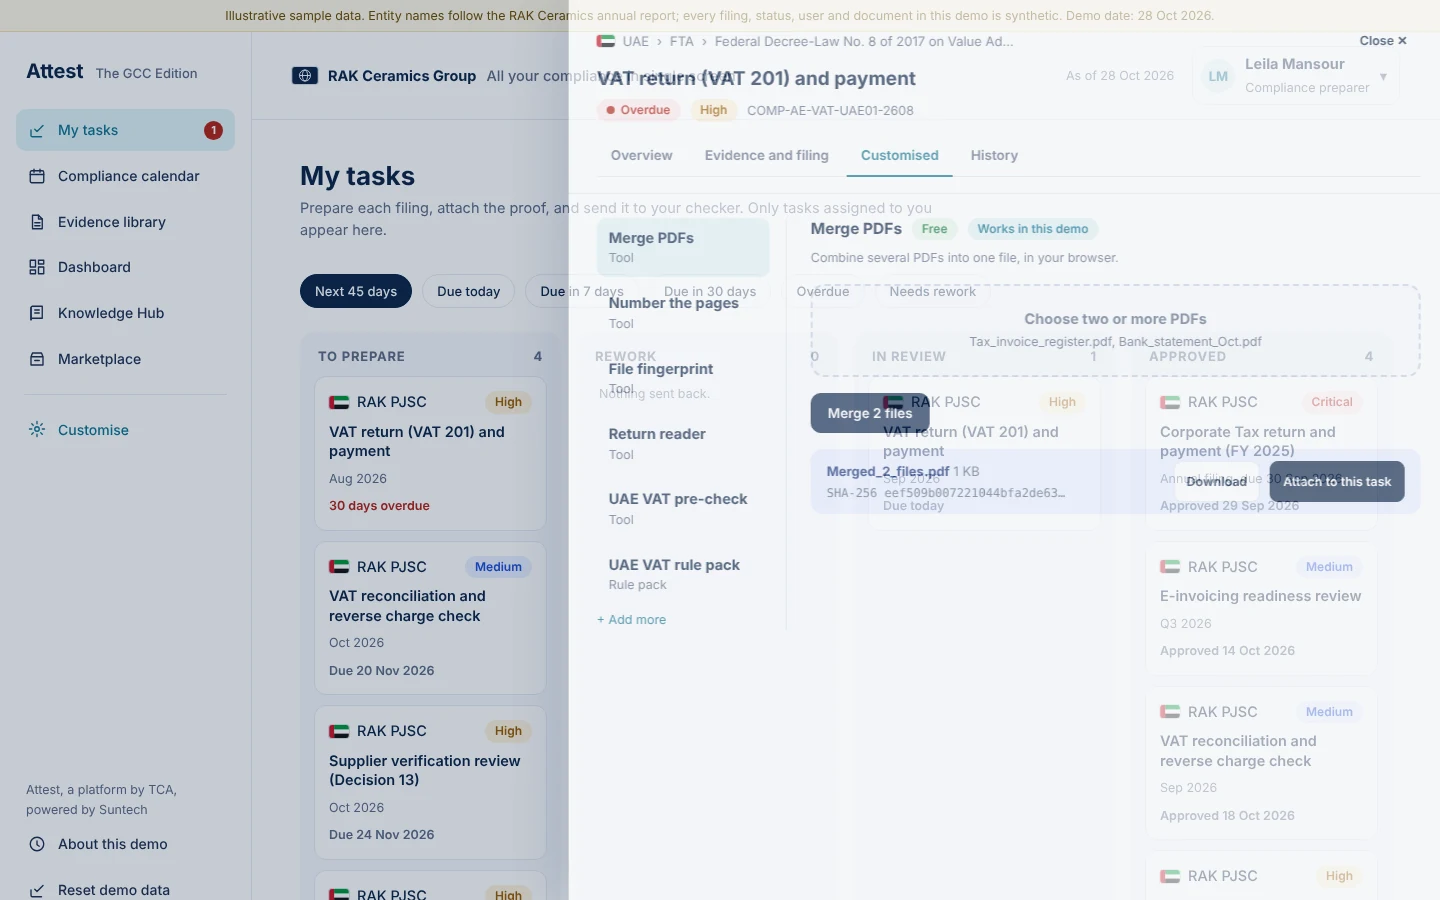Select the File fingerprint tool
The height and width of the screenshot is (900, 1440).
(x=683, y=378)
